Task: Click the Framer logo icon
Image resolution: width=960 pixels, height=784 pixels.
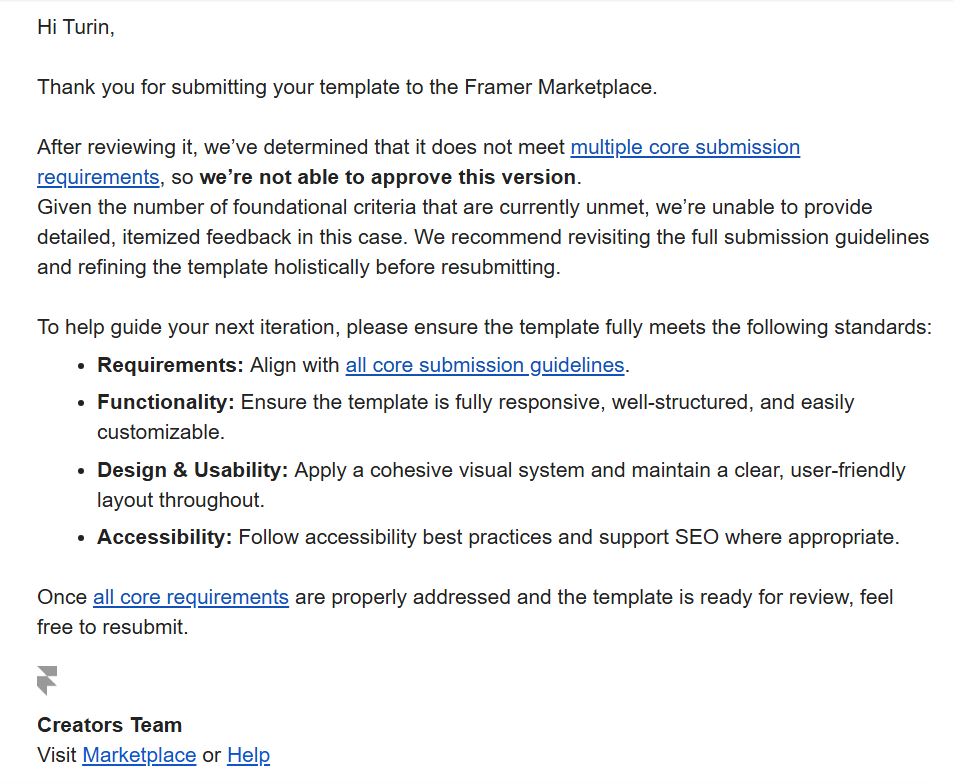Action: (x=47, y=681)
